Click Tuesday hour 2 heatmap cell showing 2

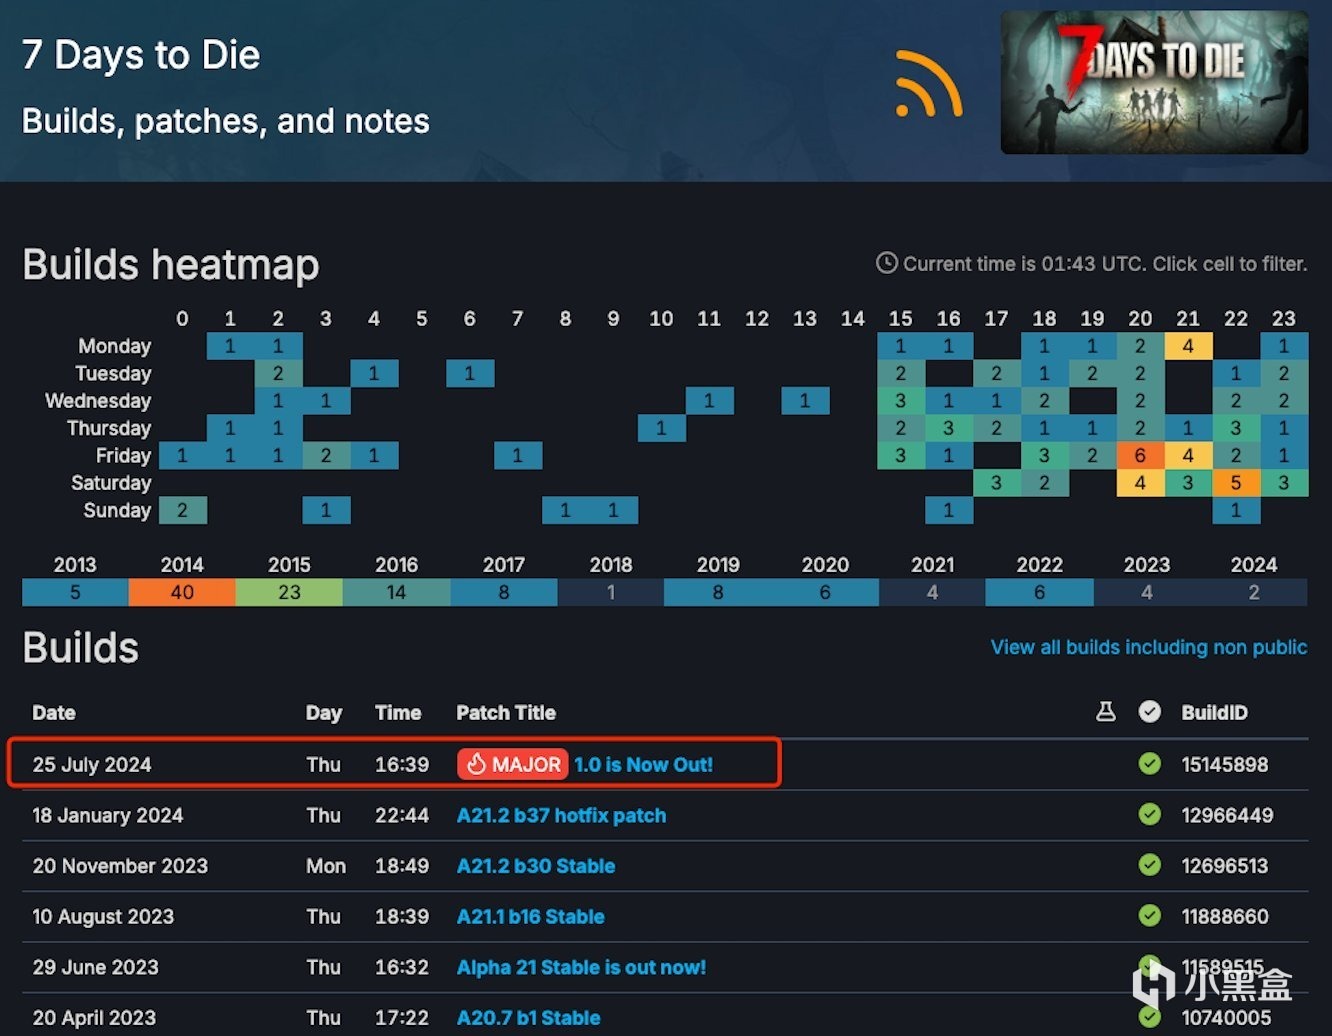point(278,373)
